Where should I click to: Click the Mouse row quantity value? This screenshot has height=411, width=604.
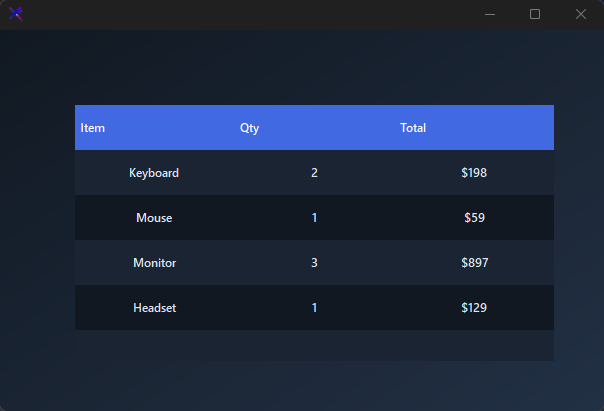[x=314, y=218]
